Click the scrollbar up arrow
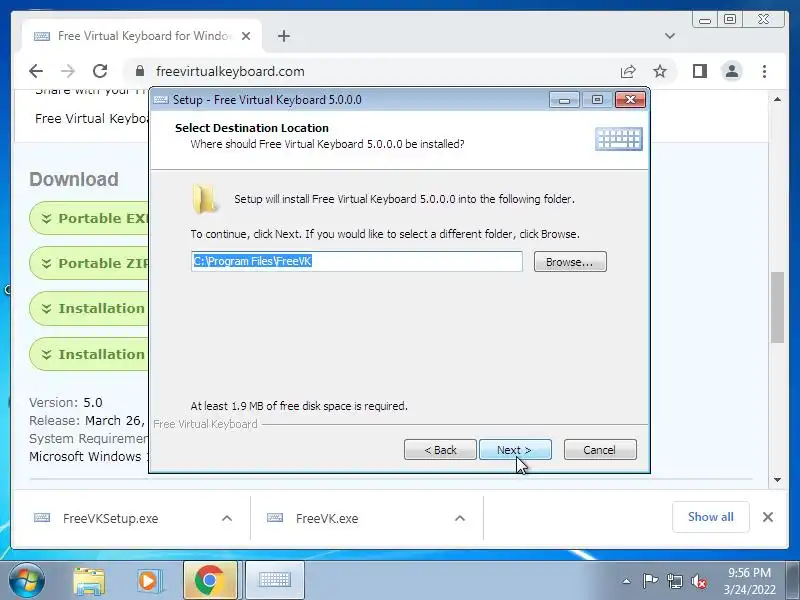This screenshot has height=600, width=800. coord(777,99)
